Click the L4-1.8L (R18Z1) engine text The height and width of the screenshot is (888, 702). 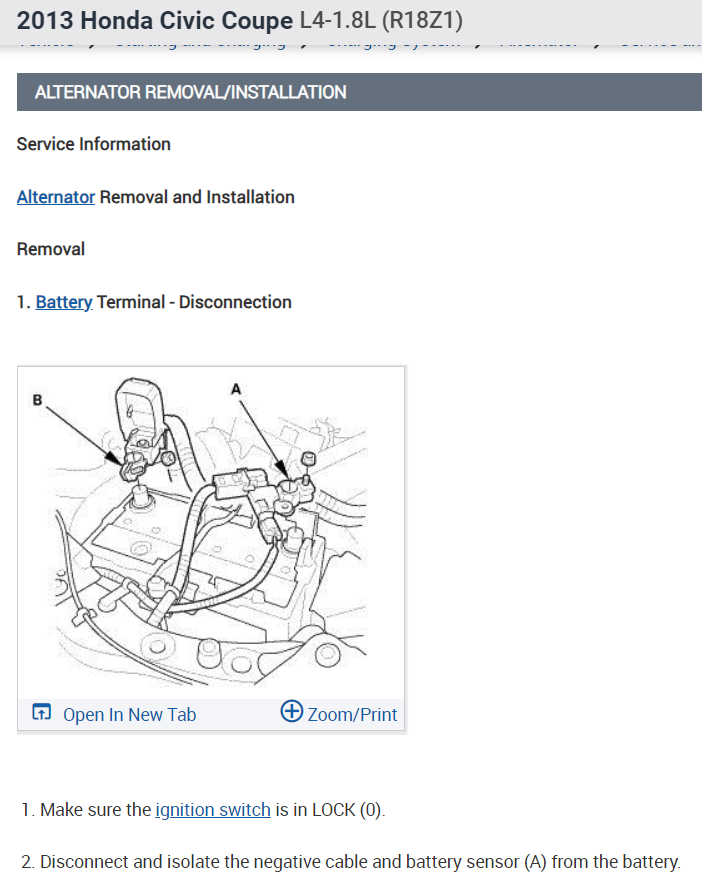click(x=381, y=20)
